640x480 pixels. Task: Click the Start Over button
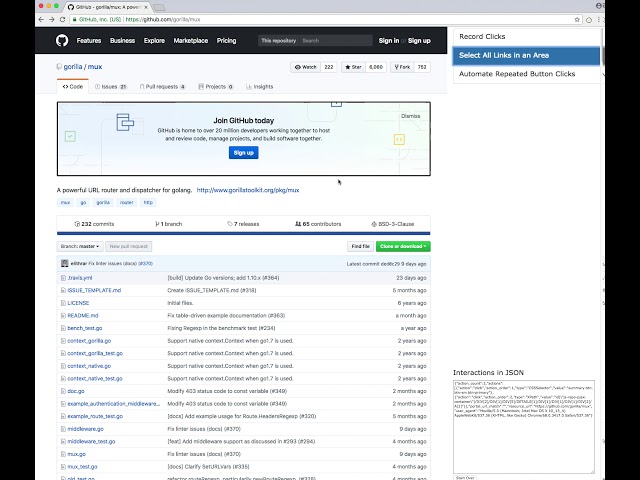click(465, 478)
